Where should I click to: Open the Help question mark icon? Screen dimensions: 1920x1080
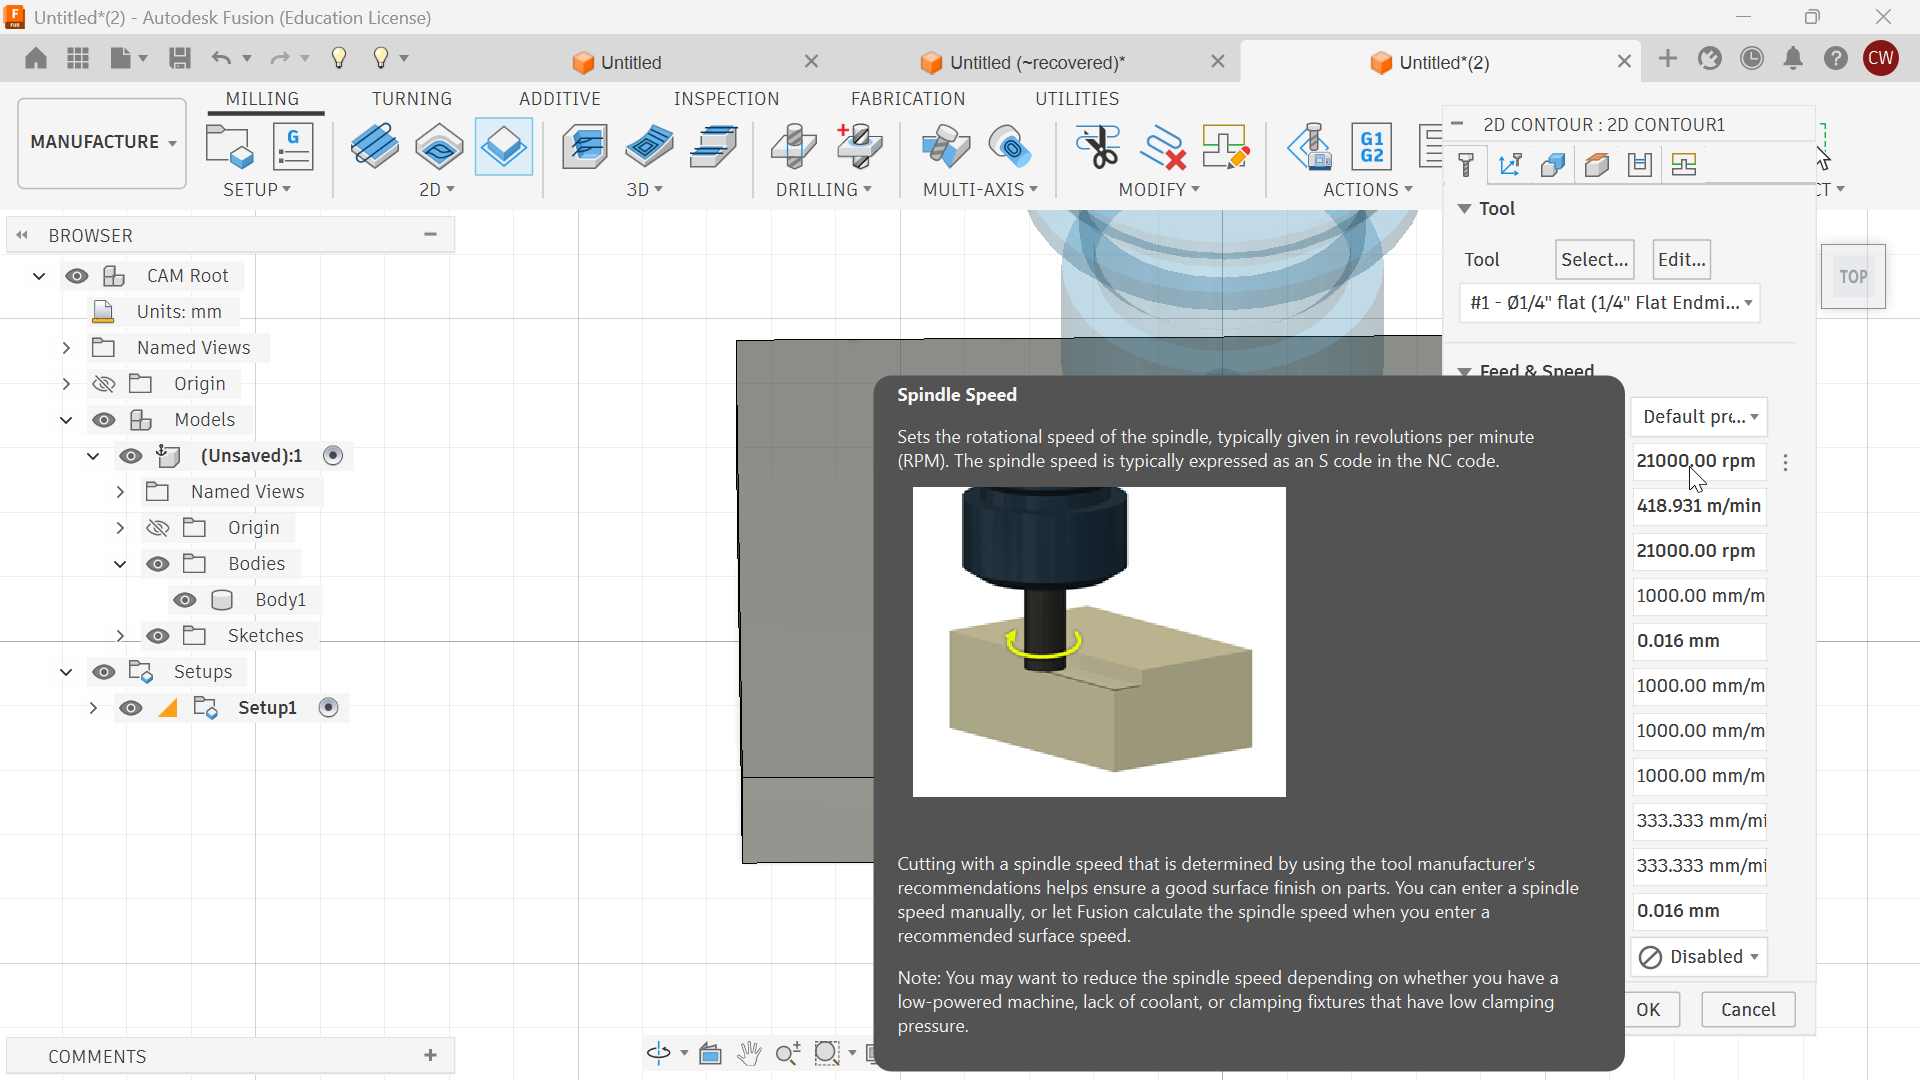pos(1836,59)
